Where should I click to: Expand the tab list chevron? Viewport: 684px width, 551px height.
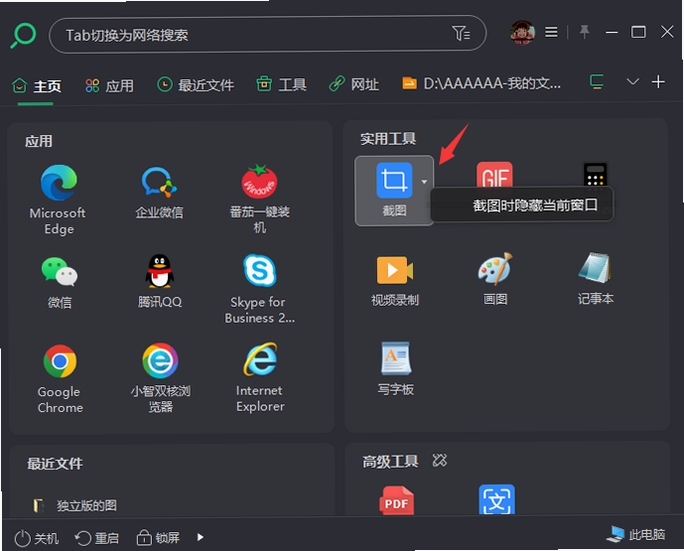pyautogui.click(x=633, y=82)
